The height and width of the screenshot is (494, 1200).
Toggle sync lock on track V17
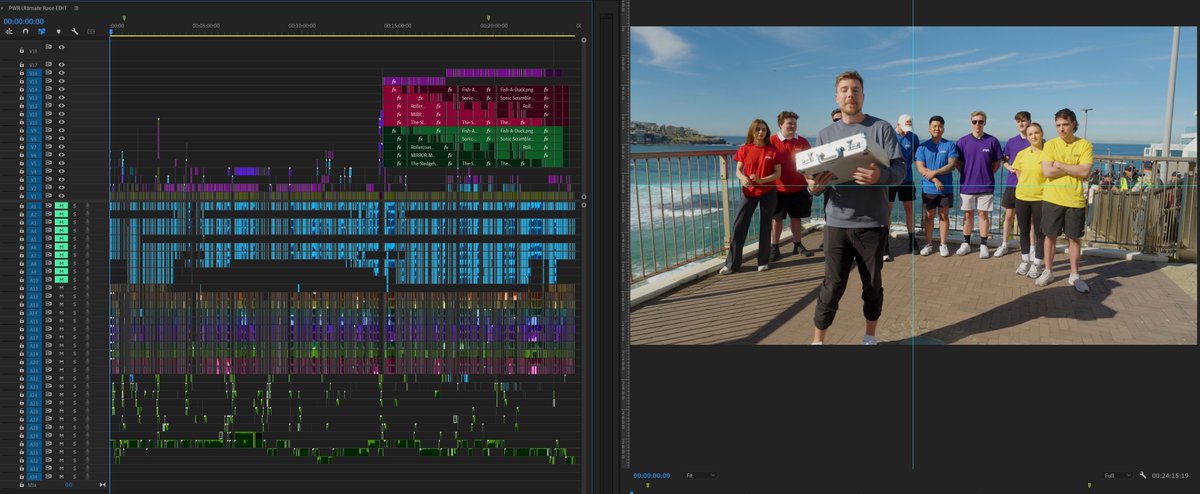click(48, 64)
